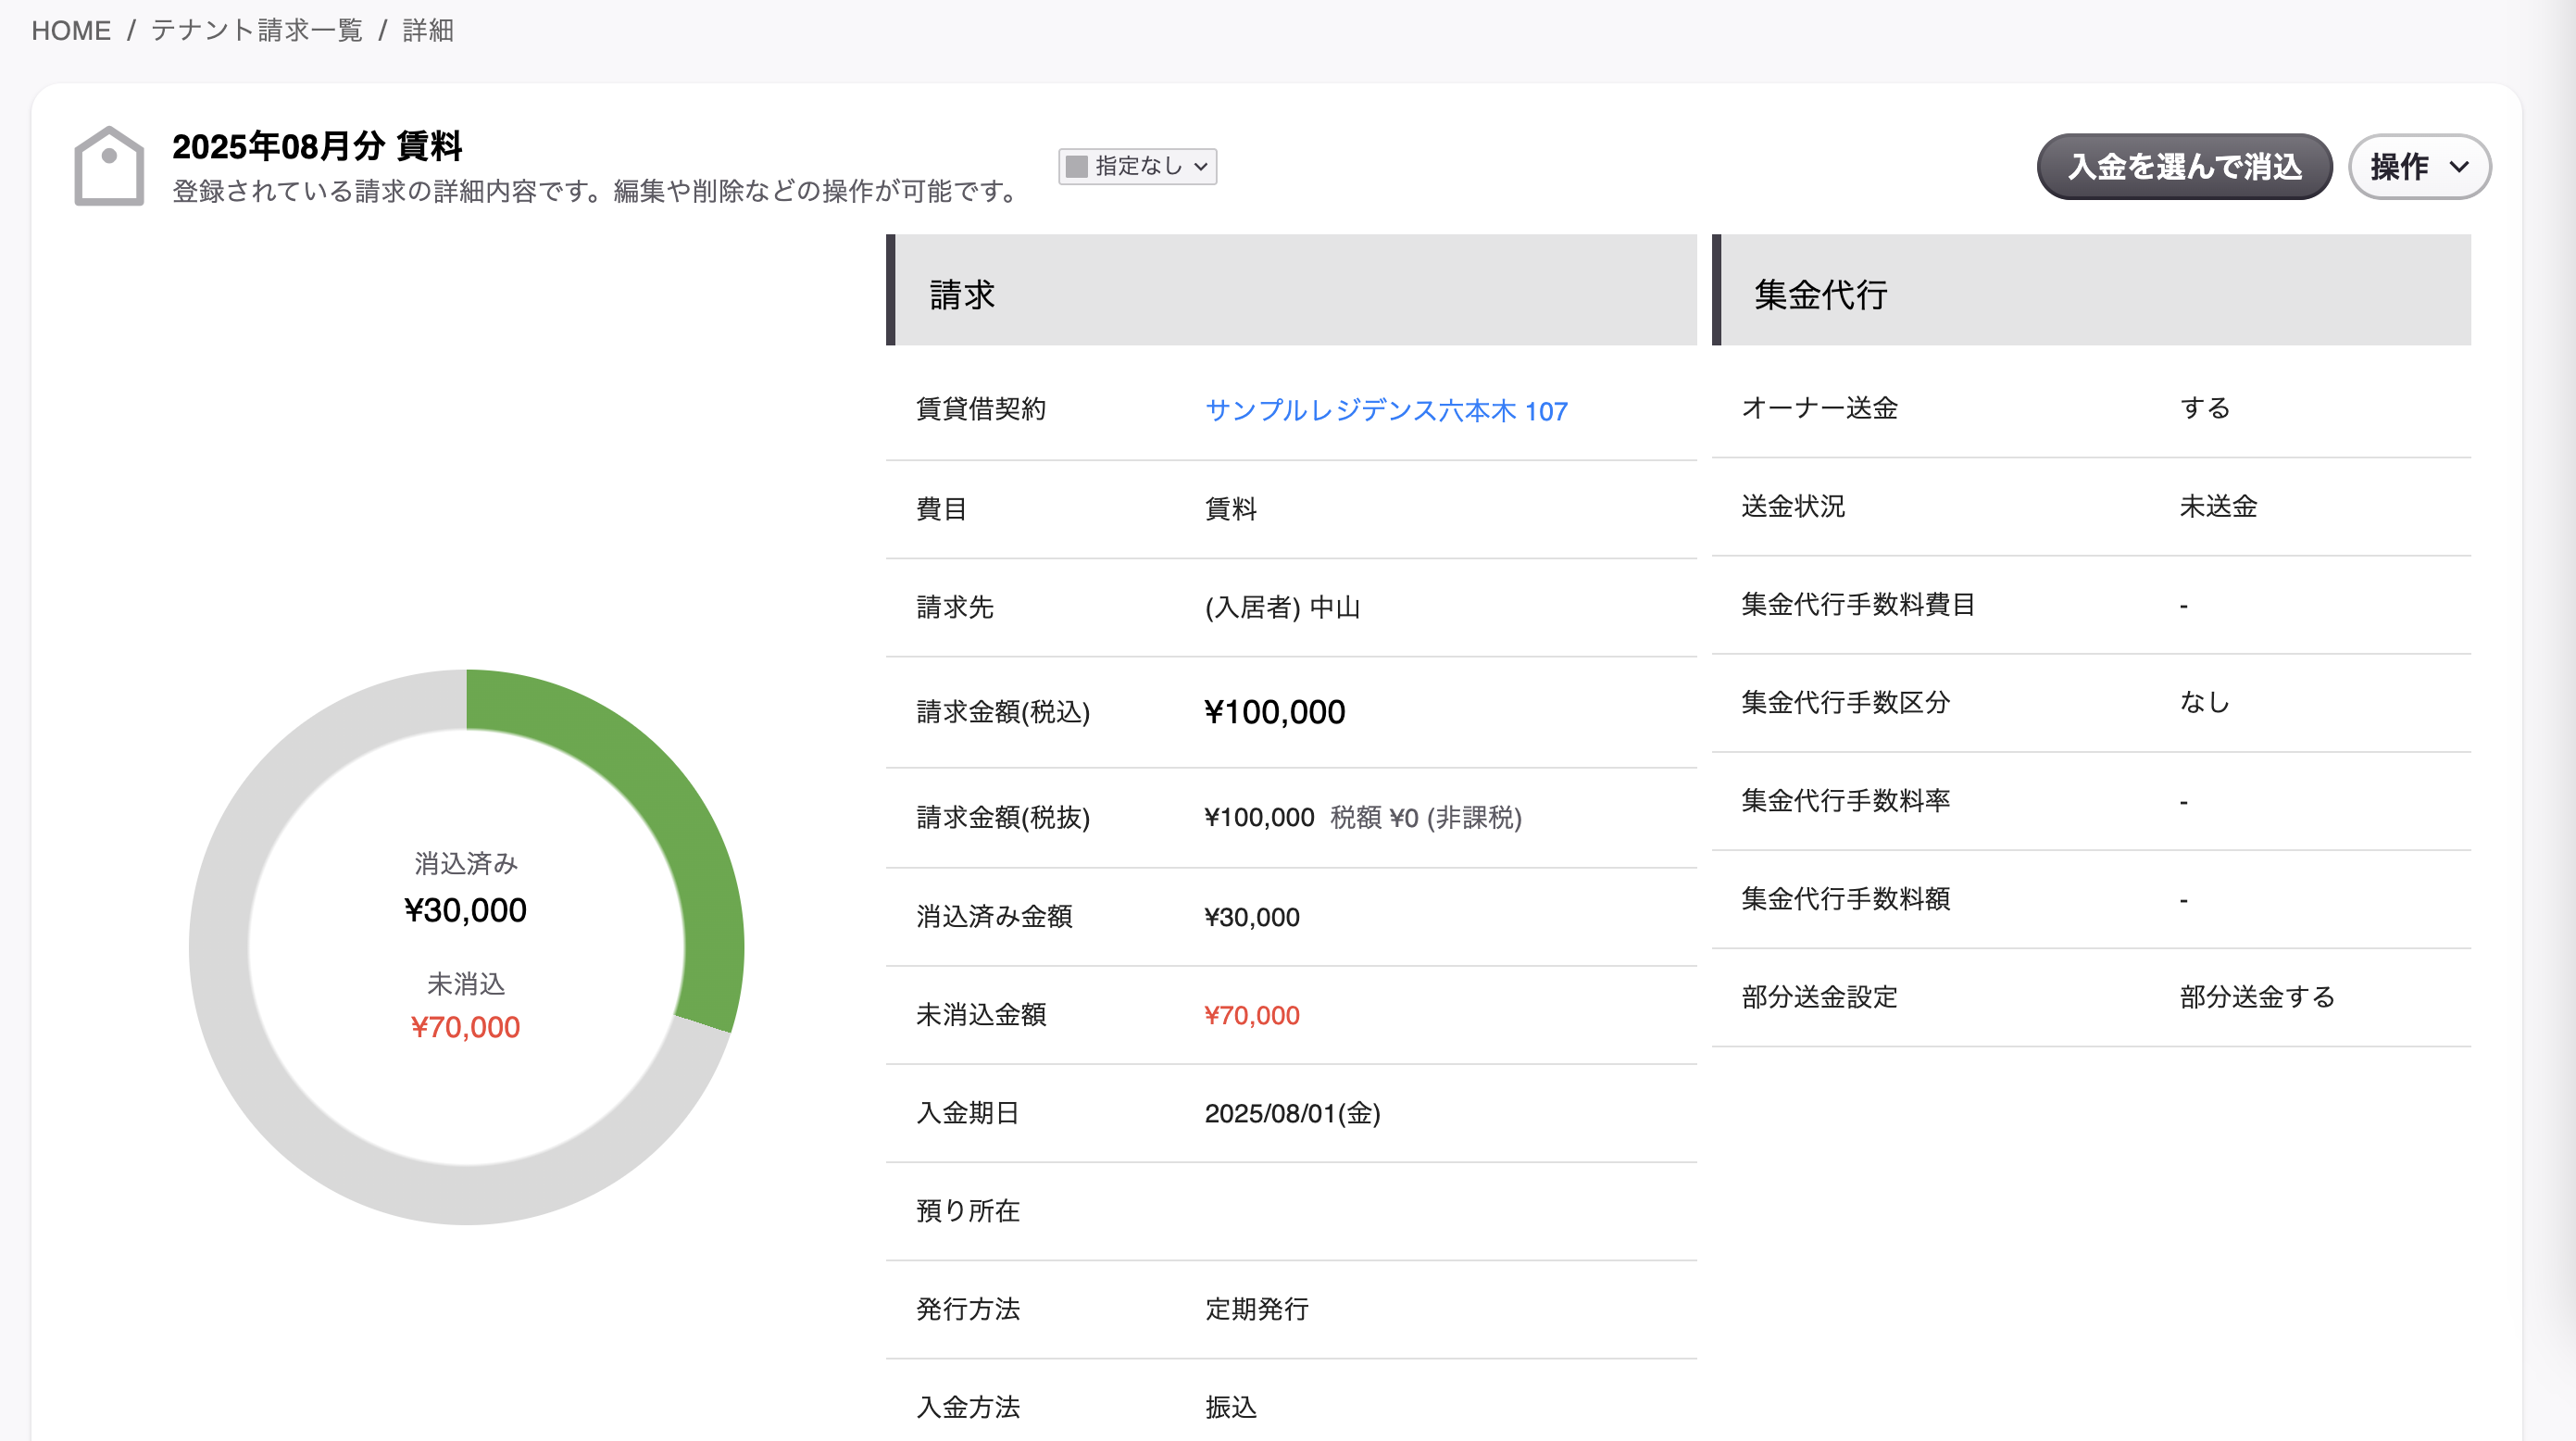2576x1441 pixels.
Task: Open テナント請求一覧 breadcrumb link
Action: (x=256, y=30)
